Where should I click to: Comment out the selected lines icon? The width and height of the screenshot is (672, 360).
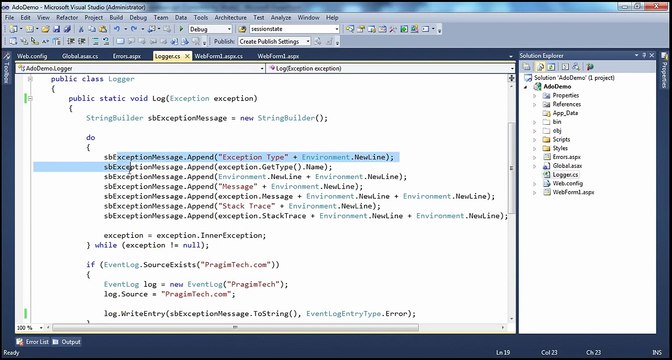(x=95, y=41)
